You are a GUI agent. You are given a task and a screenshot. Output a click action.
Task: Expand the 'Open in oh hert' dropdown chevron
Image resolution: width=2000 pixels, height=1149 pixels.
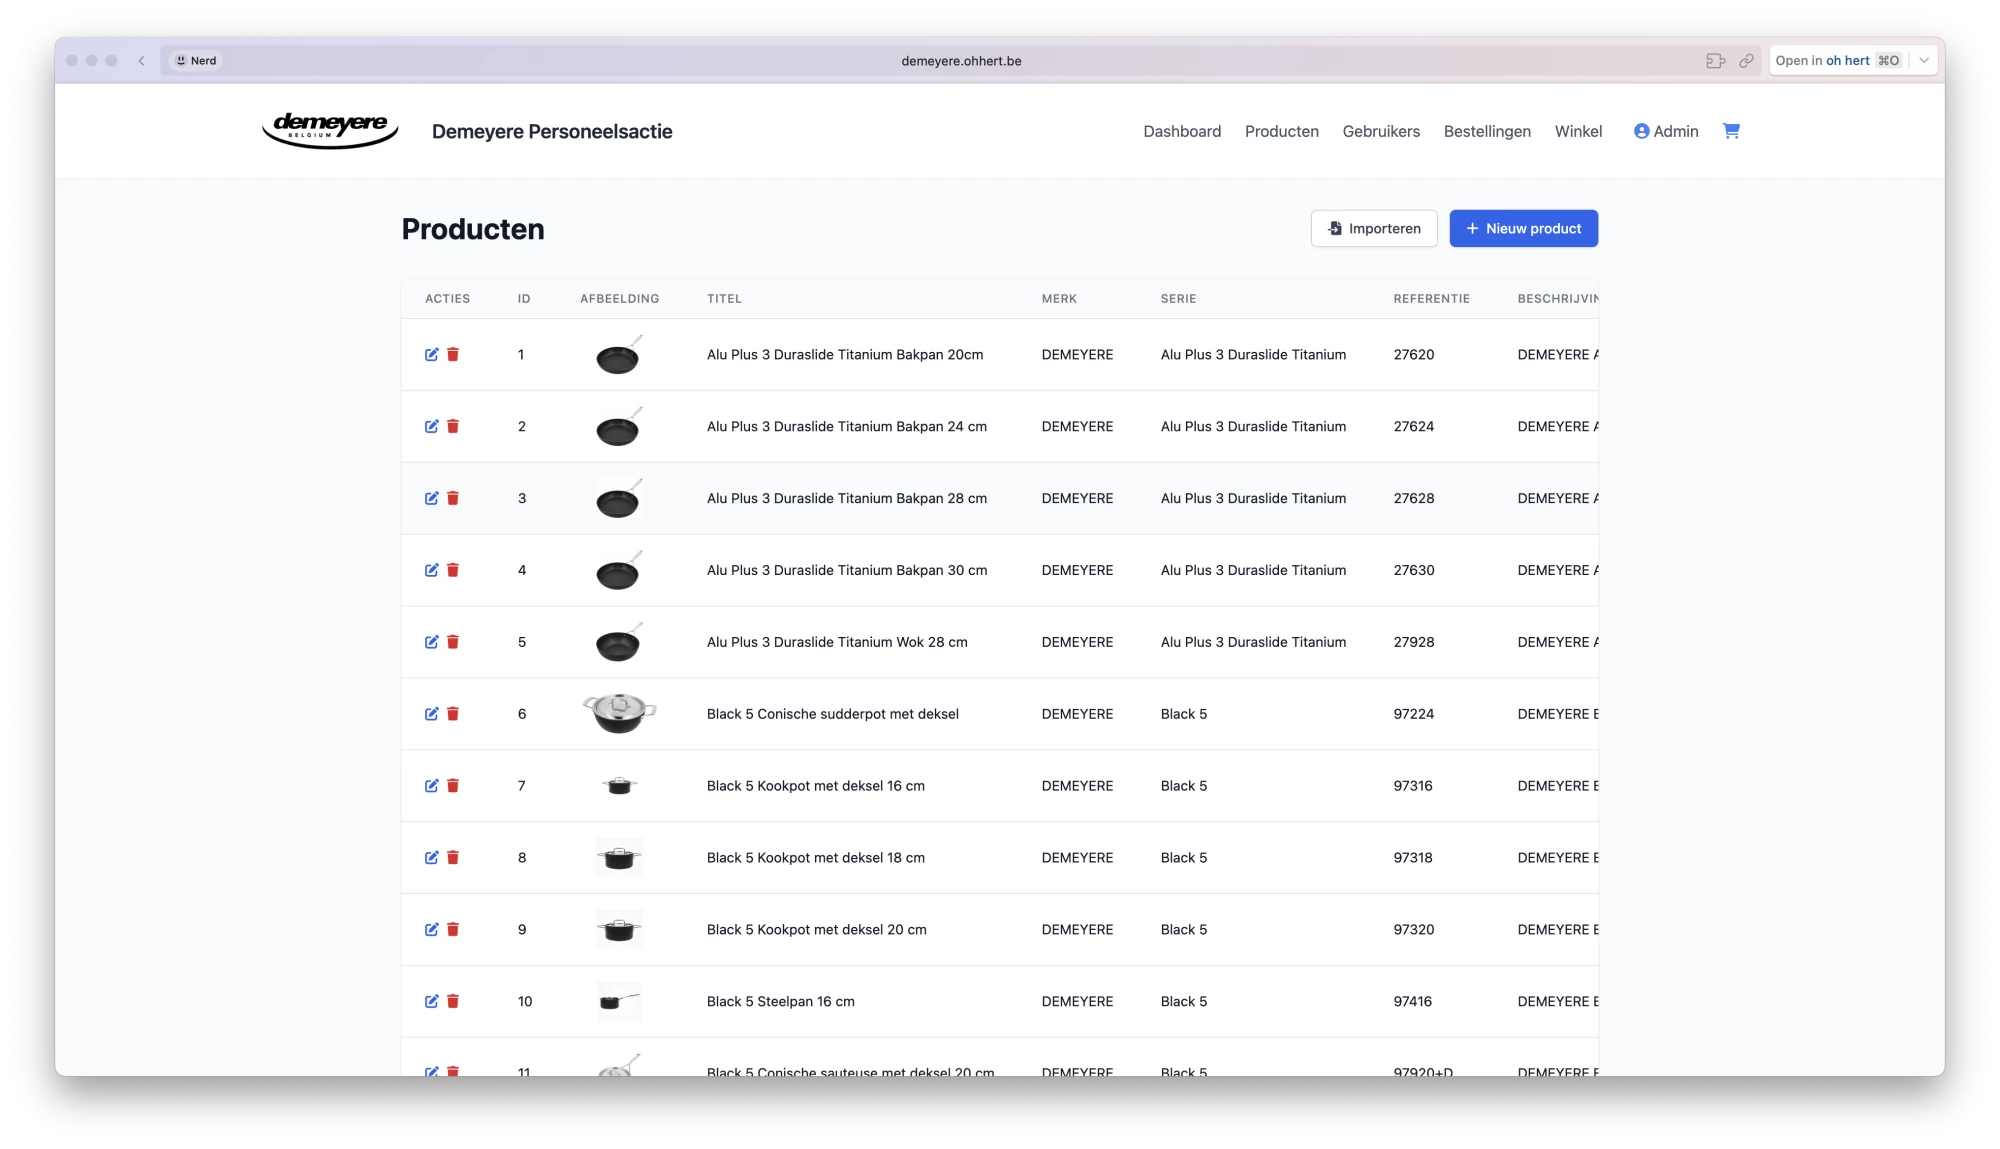tap(1924, 61)
